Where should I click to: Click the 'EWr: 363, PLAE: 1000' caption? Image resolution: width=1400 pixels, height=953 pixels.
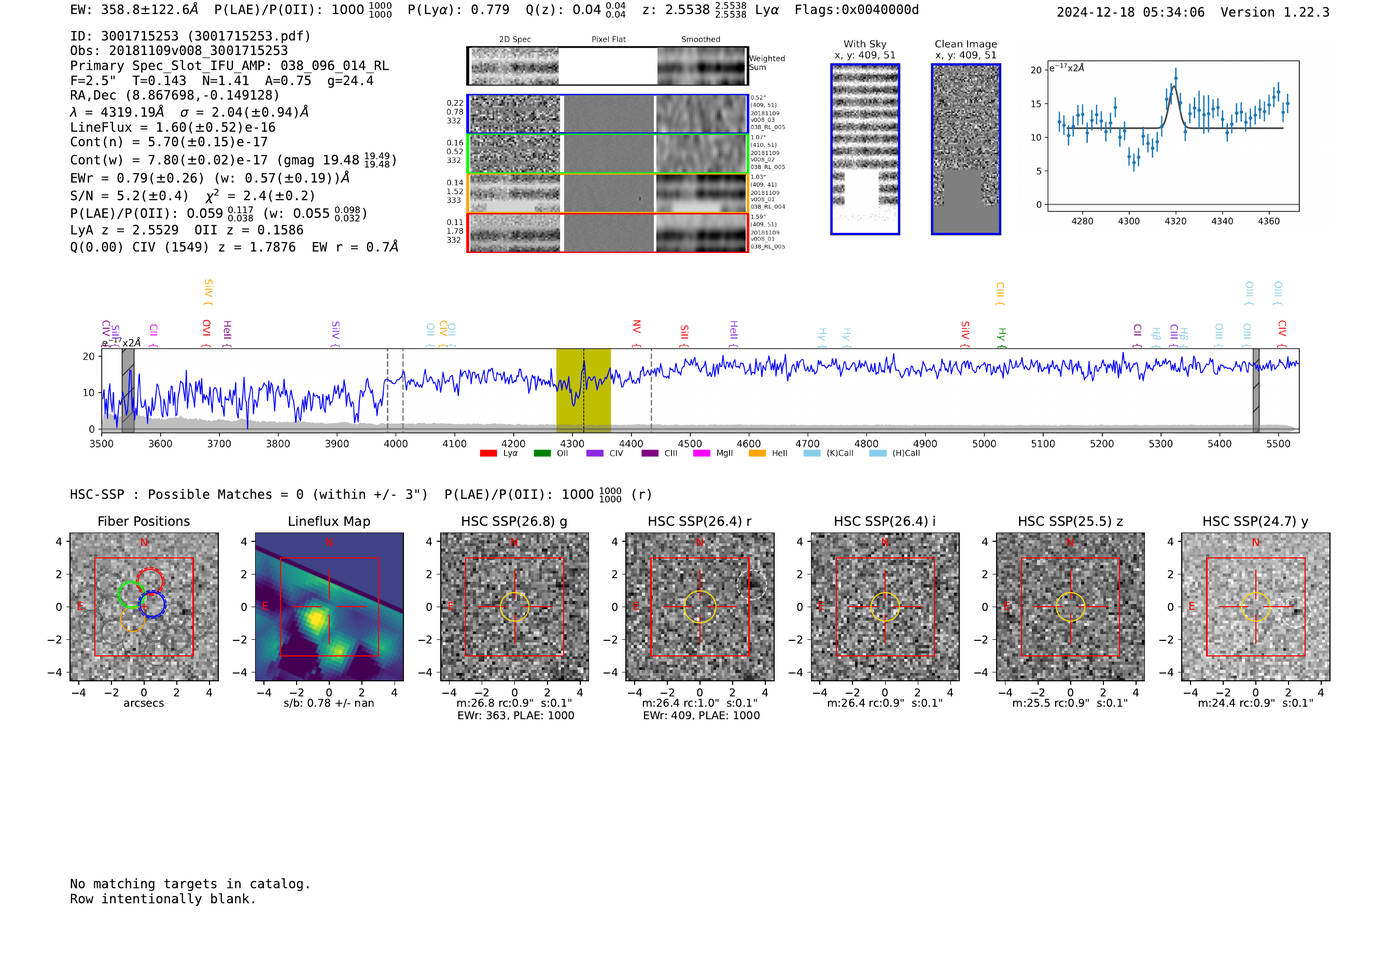pyautogui.click(x=515, y=716)
